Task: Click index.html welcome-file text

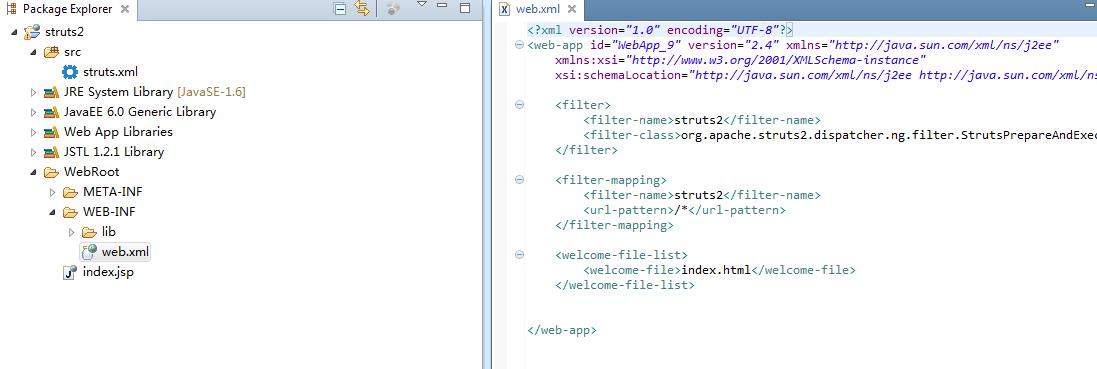Action: [x=716, y=270]
